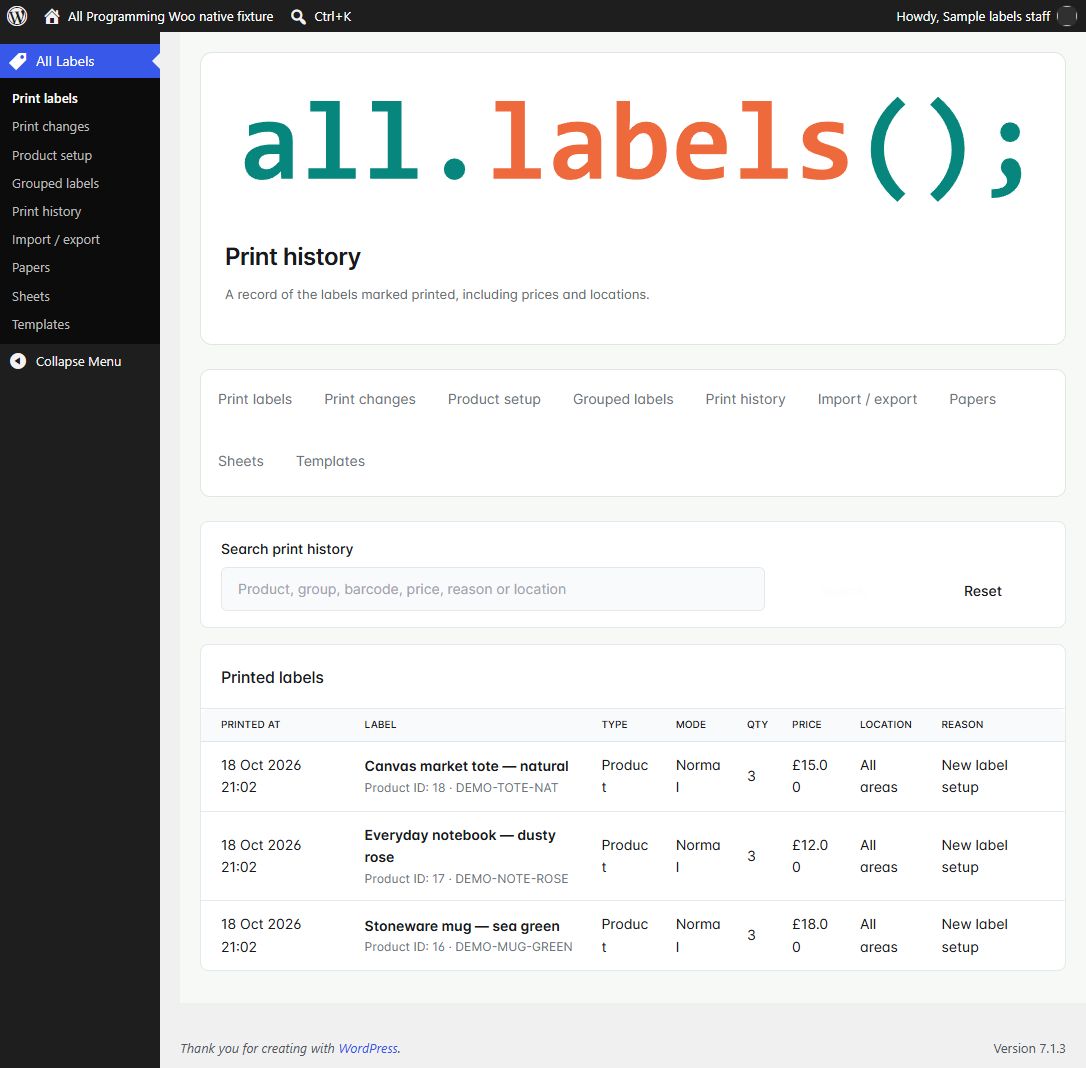Viewport: 1086px width, 1068px height.
Task: Click the REASON column header
Action: point(962,724)
